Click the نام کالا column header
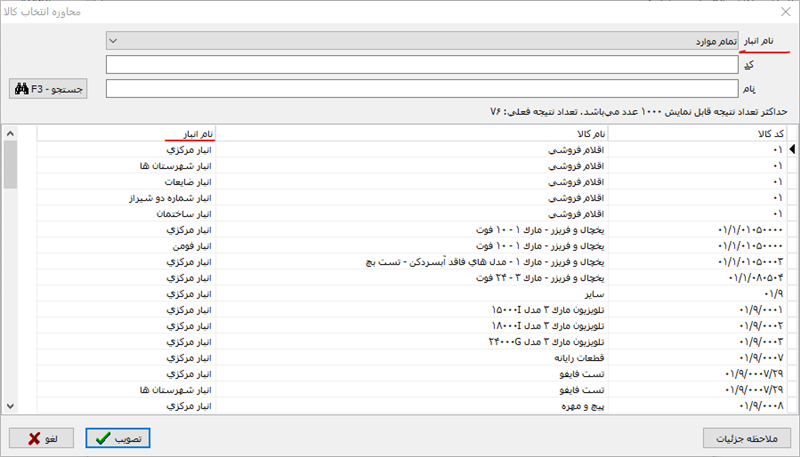This screenshot has width=800, height=457. [412, 133]
